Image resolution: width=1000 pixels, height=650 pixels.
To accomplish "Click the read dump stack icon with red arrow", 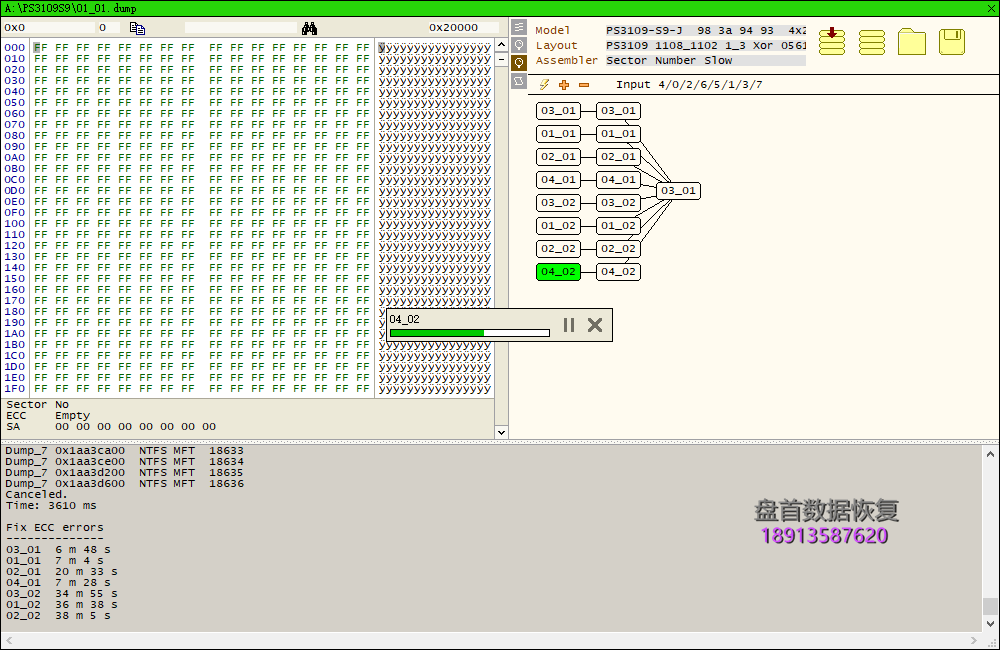I will pyautogui.click(x=832, y=41).
